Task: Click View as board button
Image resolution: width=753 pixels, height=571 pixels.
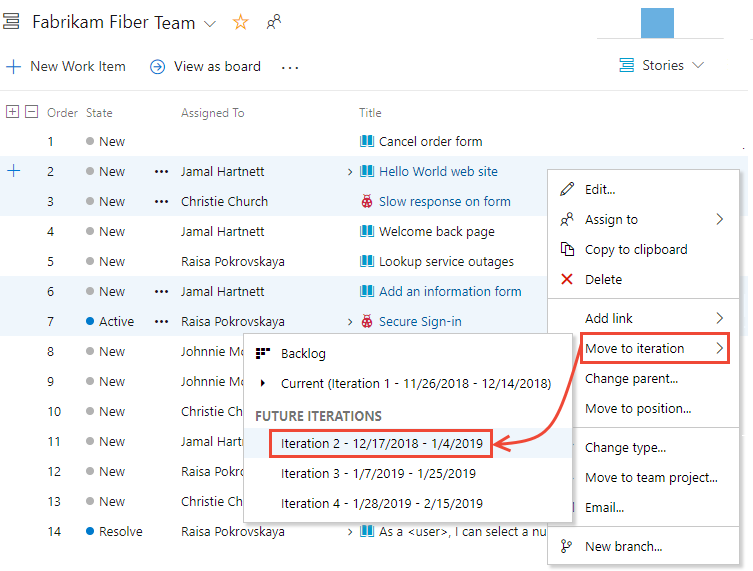Action: point(205,67)
